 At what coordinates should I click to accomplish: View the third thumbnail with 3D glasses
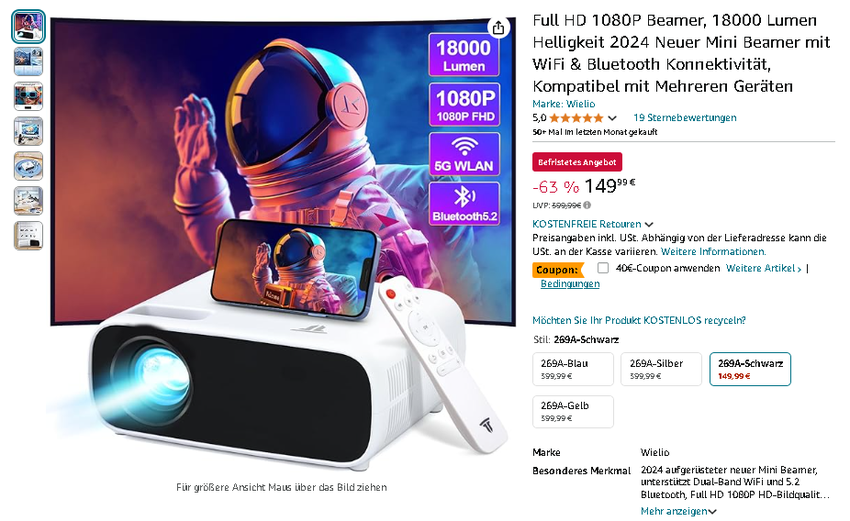[28, 96]
